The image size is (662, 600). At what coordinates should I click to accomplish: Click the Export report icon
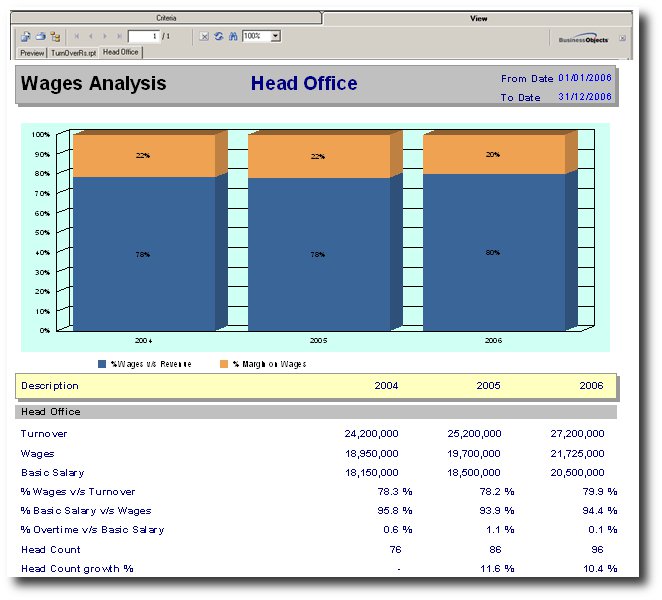(x=26, y=36)
